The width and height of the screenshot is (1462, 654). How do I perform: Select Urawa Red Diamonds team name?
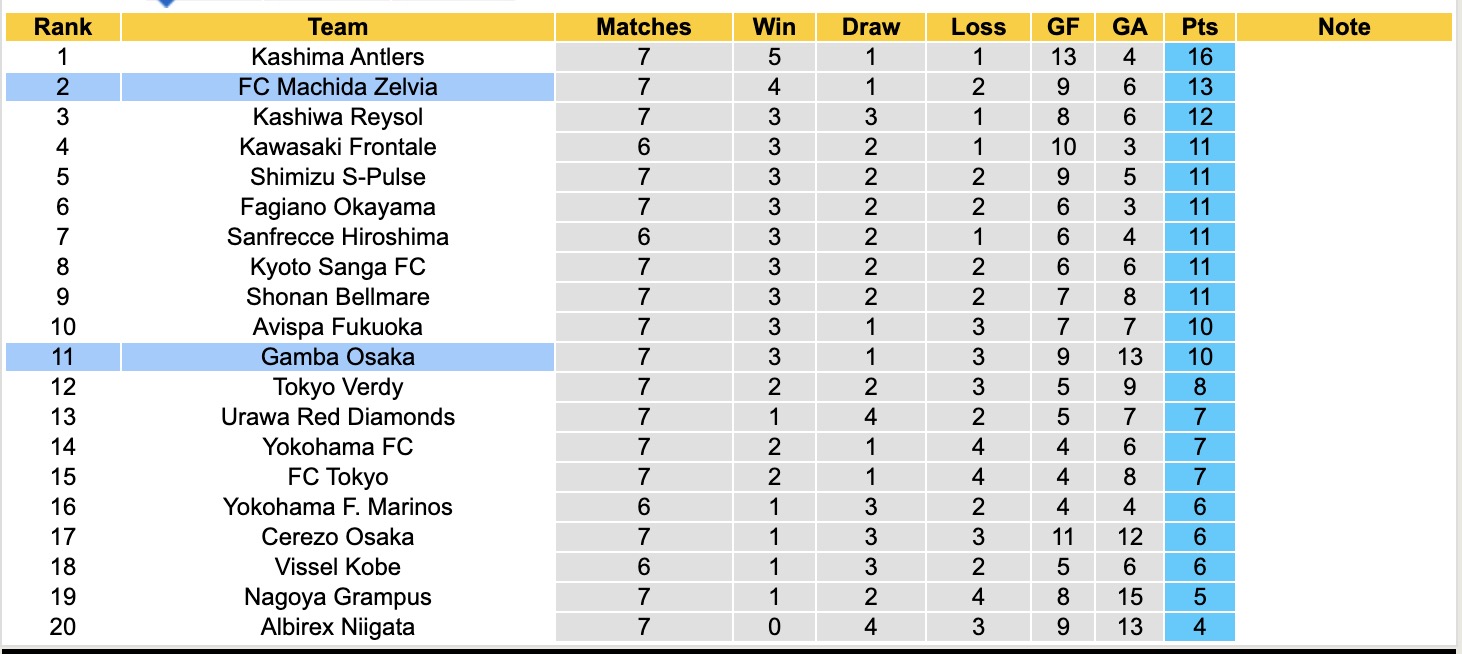[x=338, y=417]
